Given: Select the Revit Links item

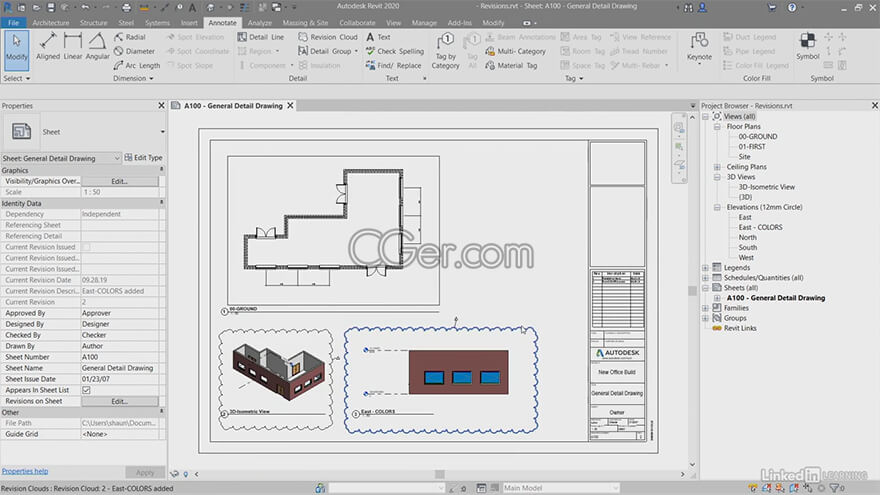Looking at the screenshot, I should pyautogui.click(x=740, y=328).
